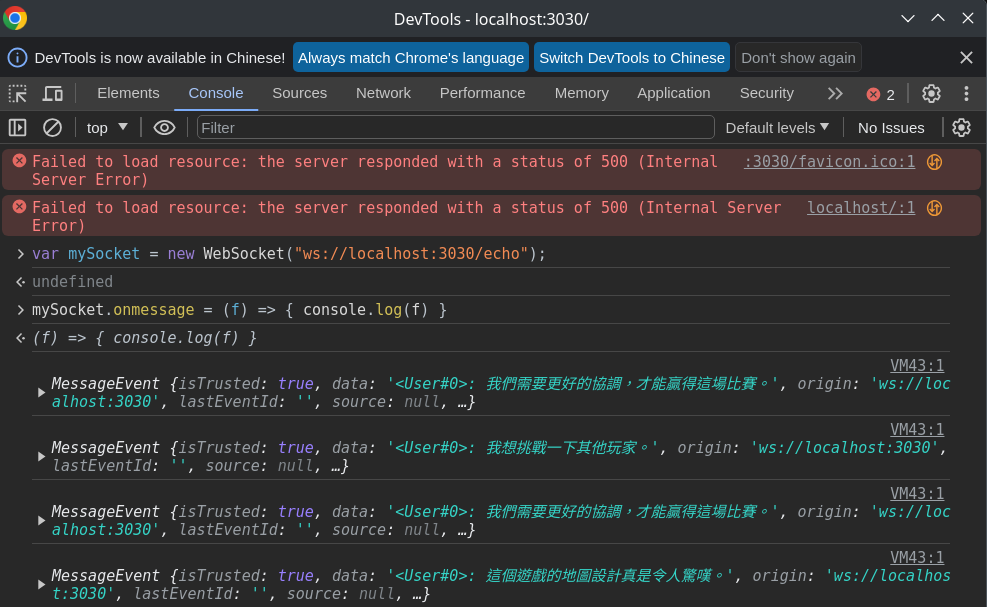Open the first VM43:1 source link
Screen dimensions: 987x607
click(917, 366)
